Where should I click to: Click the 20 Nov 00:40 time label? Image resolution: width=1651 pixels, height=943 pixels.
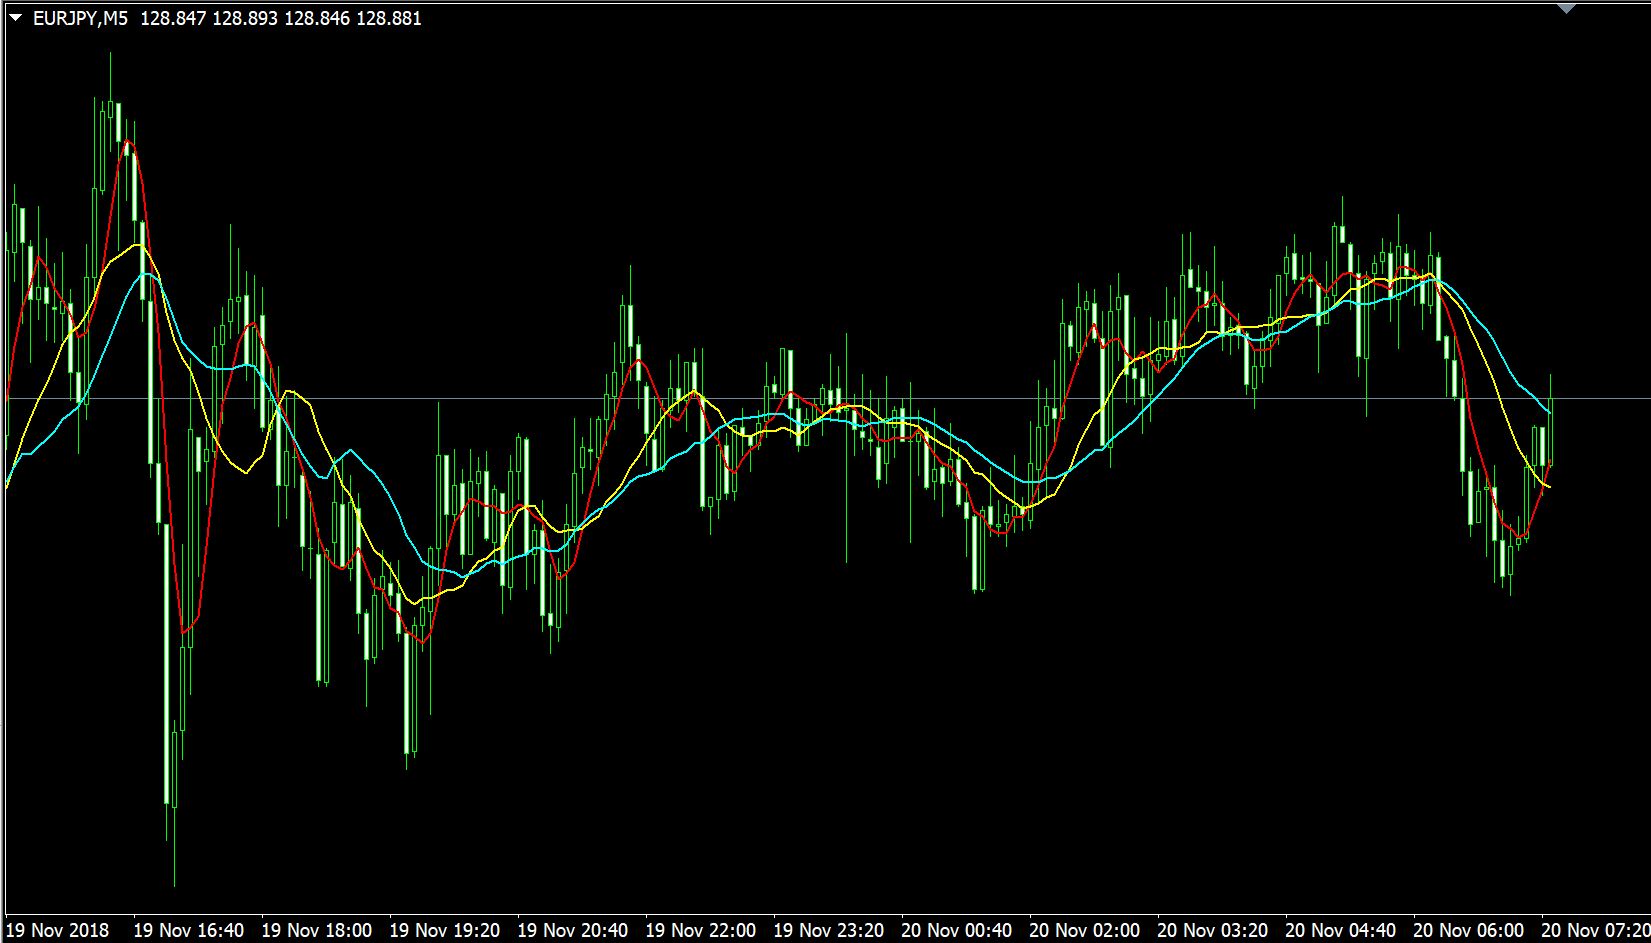point(957,930)
